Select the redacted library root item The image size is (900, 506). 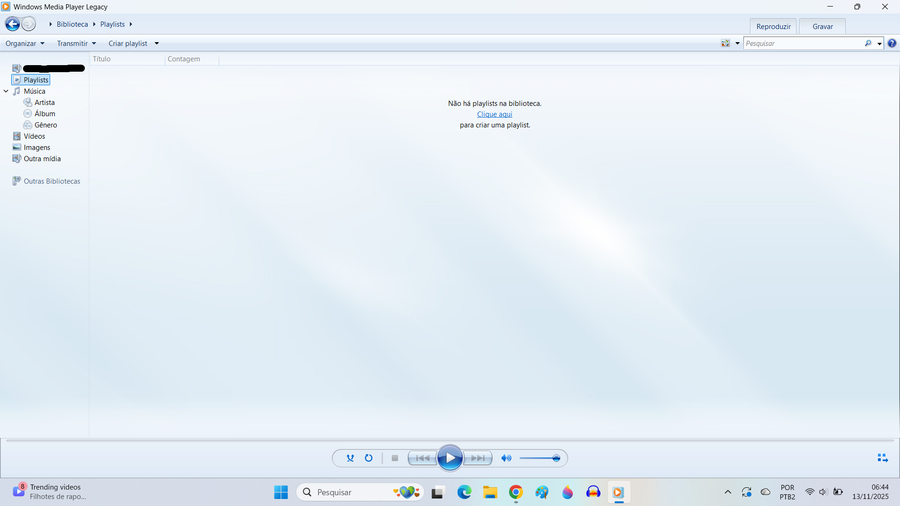click(49, 68)
